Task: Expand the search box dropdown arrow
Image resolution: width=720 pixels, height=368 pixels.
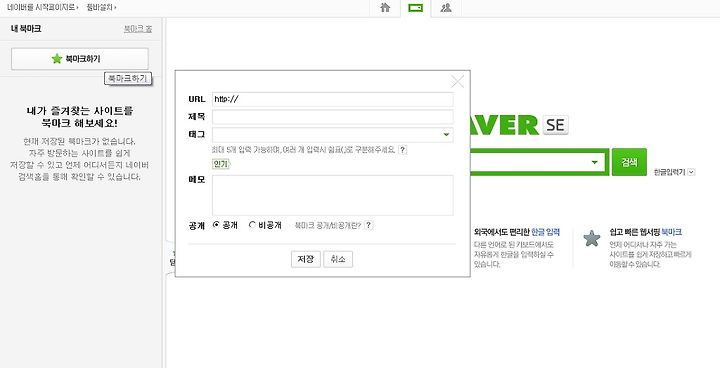Action: 595,162
